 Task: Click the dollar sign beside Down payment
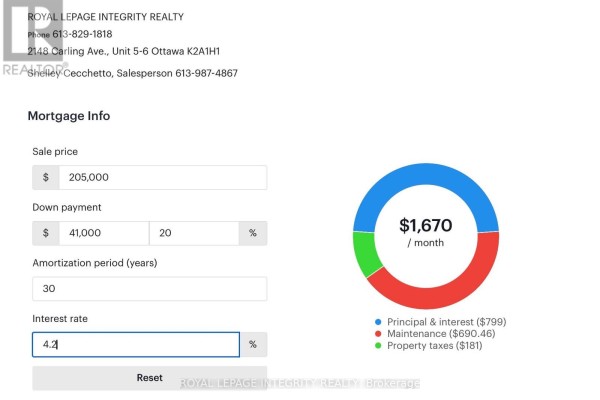click(x=46, y=233)
